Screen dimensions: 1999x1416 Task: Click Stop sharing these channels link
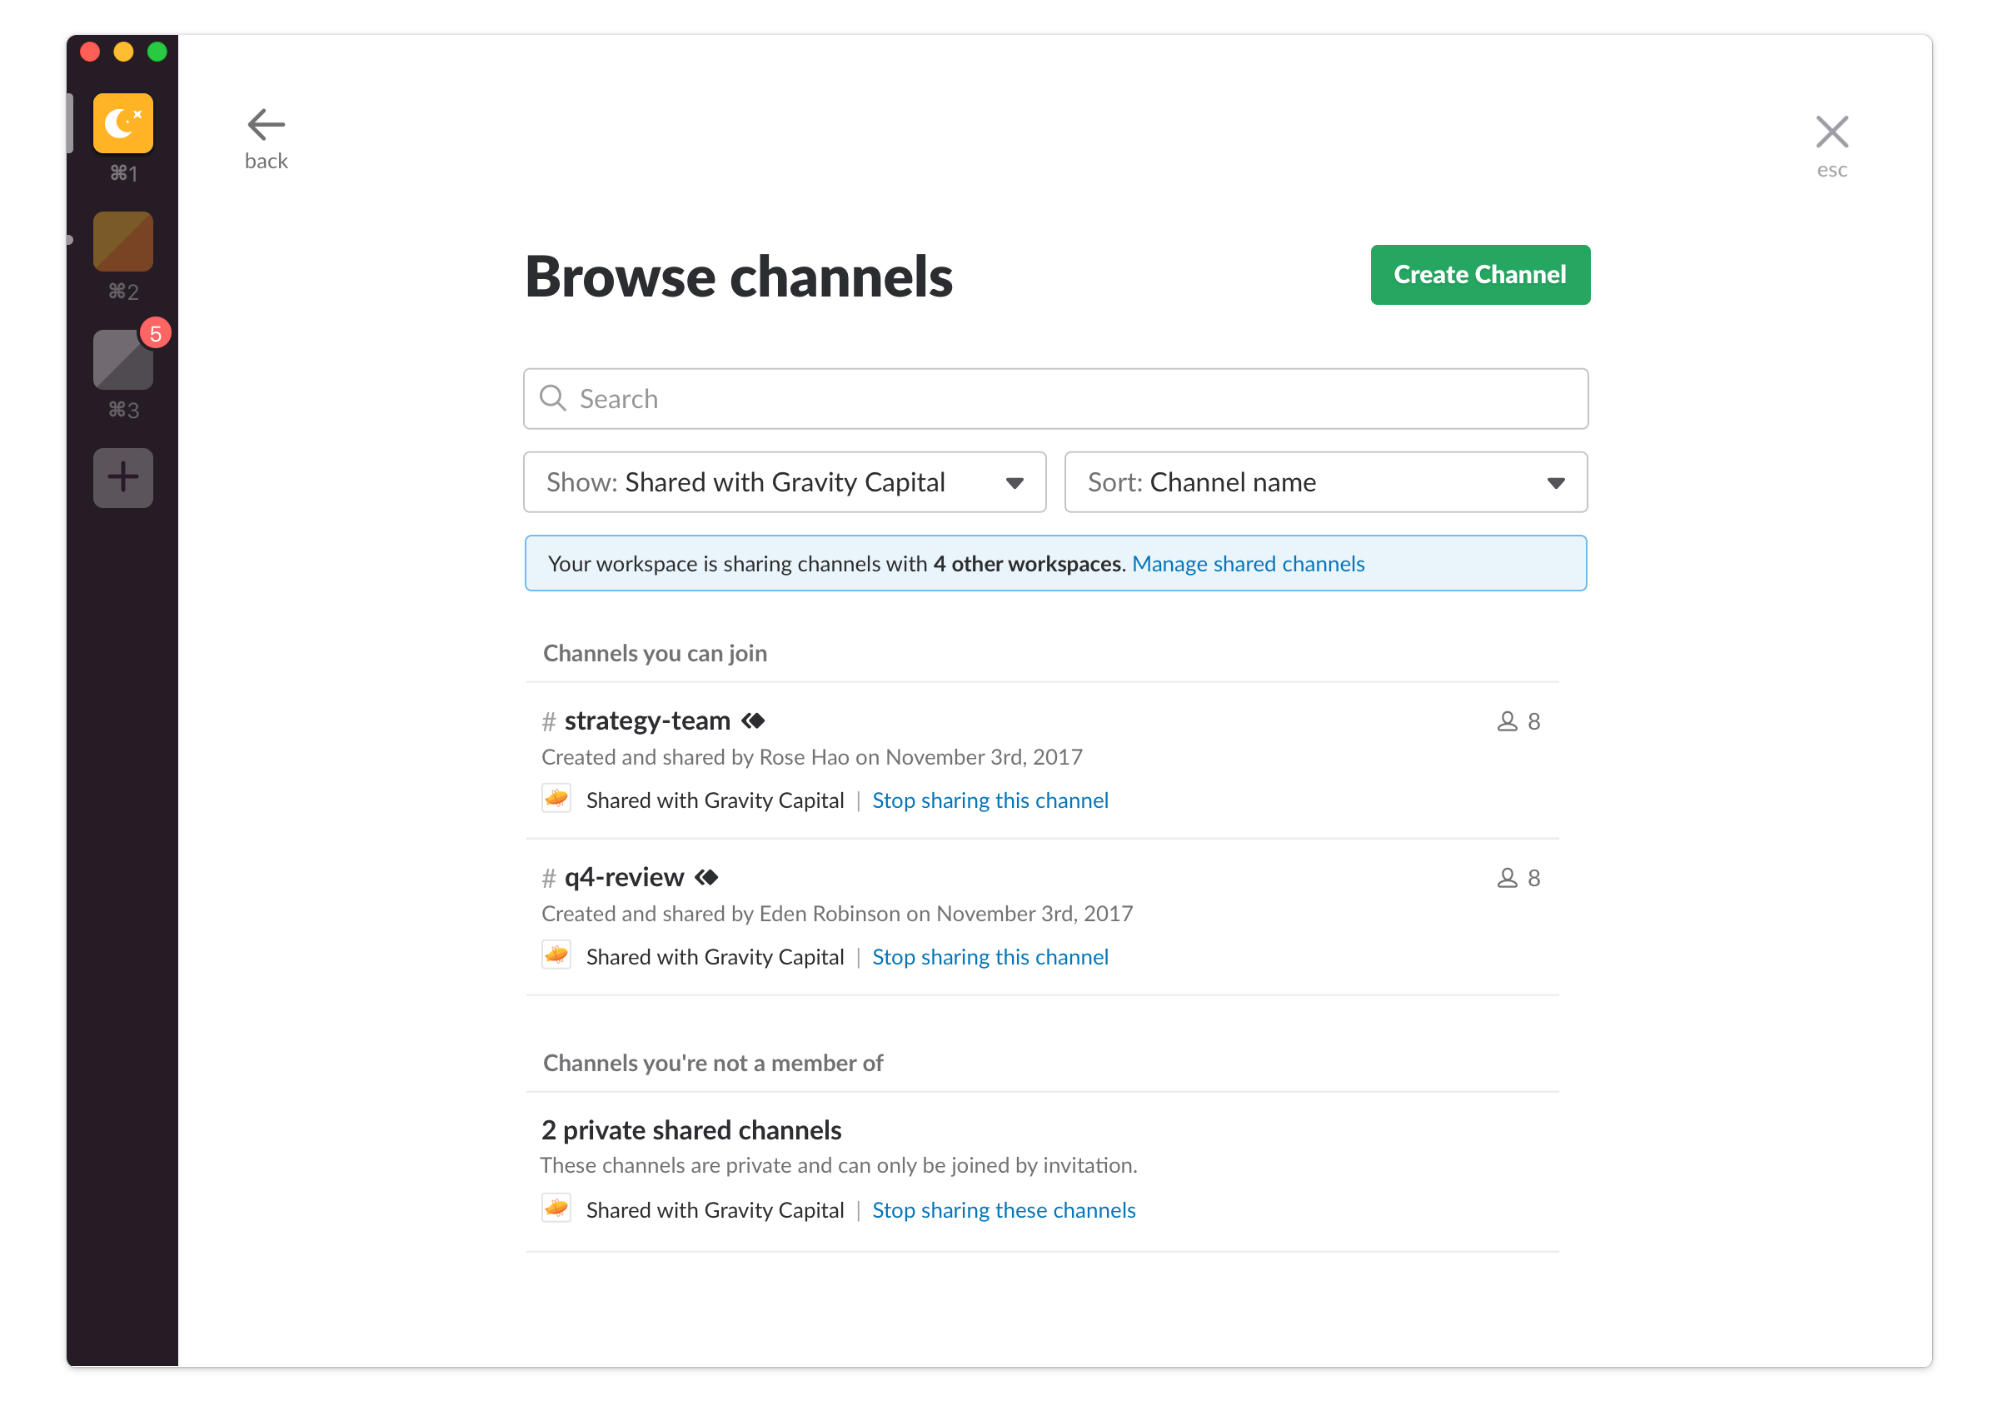pyautogui.click(x=1004, y=1210)
